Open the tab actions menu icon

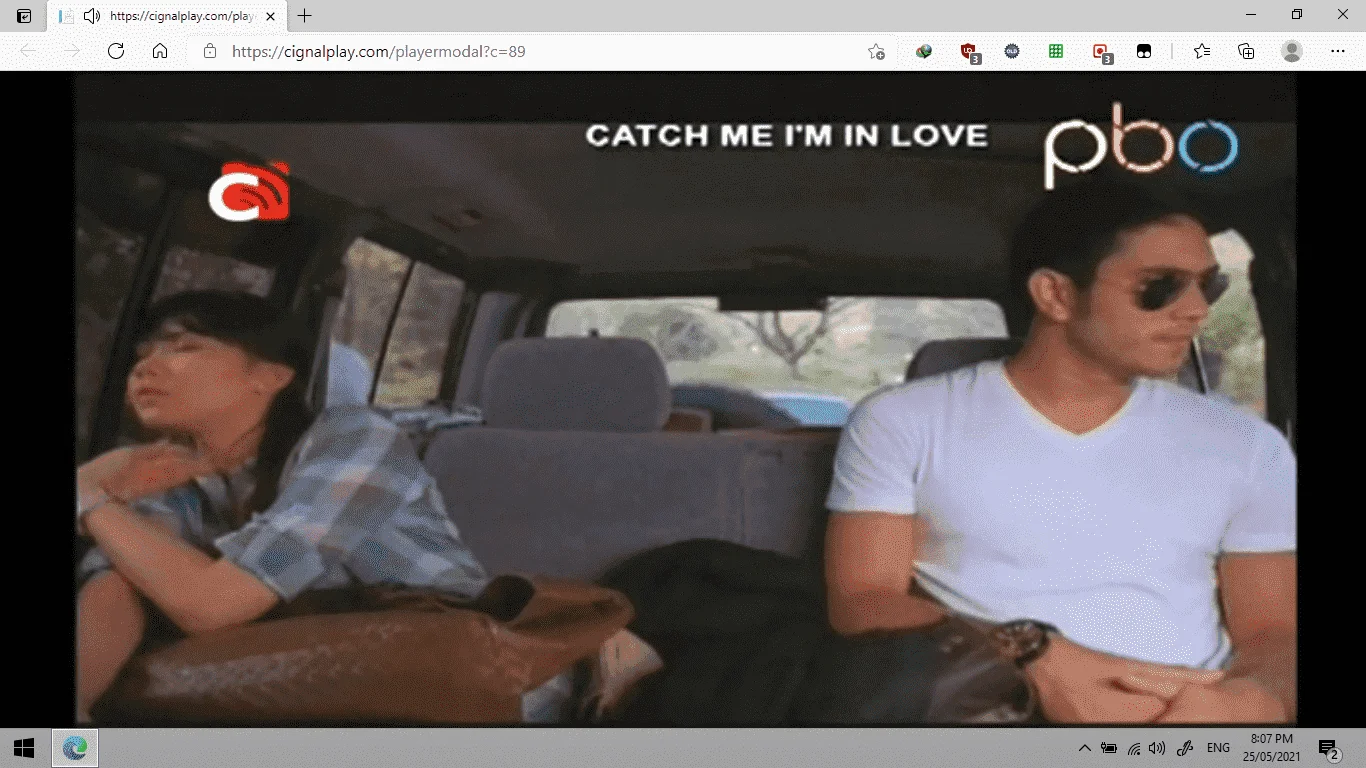24,16
